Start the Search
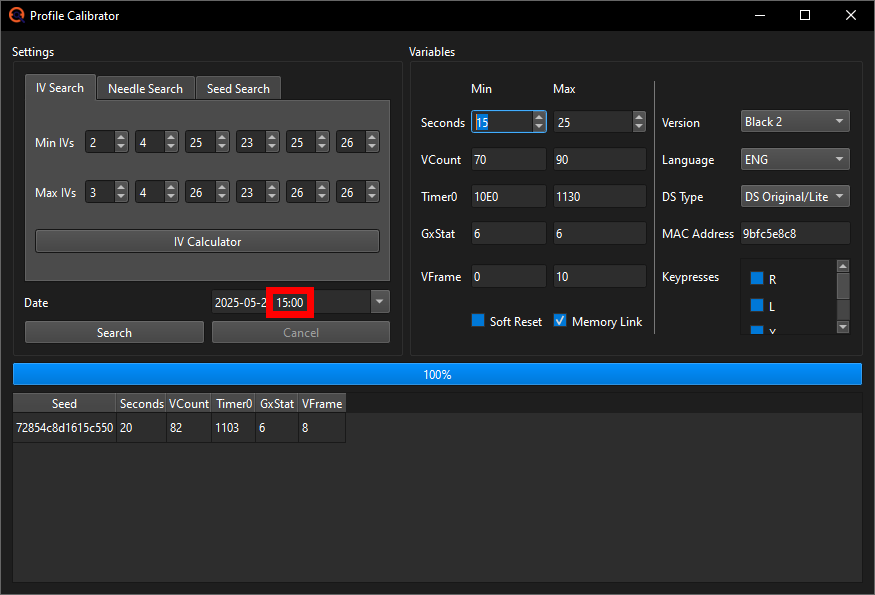 click(x=113, y=332)
